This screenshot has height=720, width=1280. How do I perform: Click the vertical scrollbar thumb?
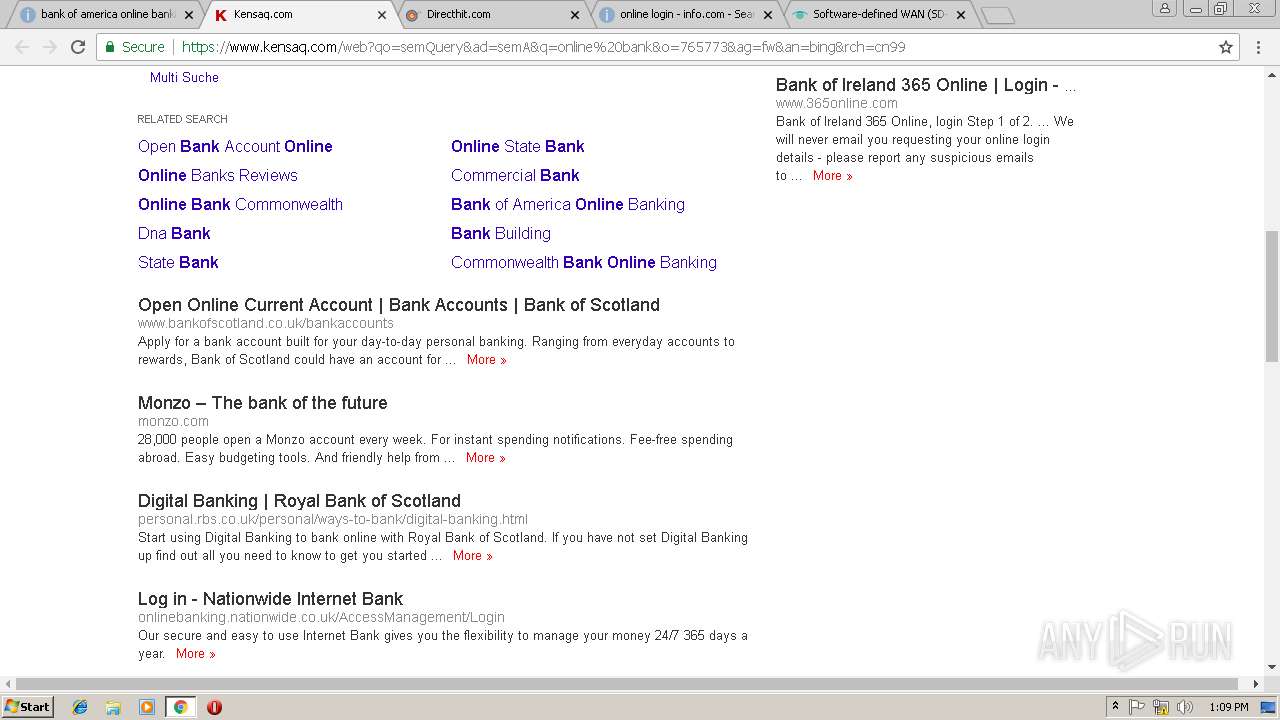(x=1272, y=296)
